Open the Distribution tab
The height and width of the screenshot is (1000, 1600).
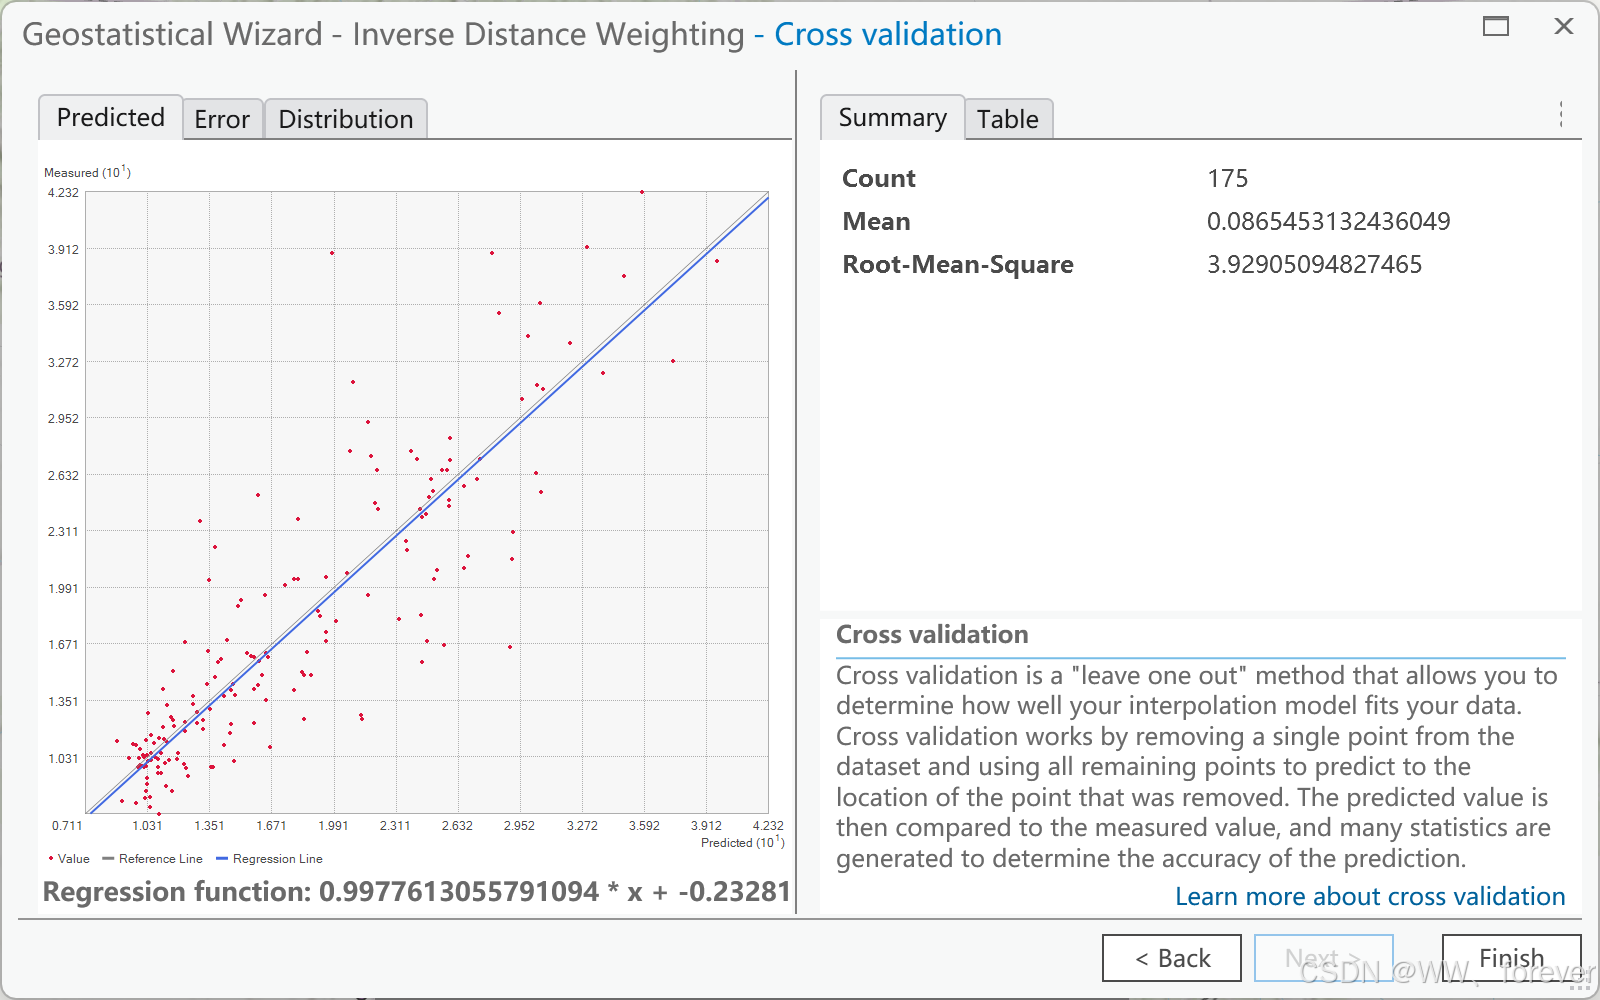pos(346,120)
